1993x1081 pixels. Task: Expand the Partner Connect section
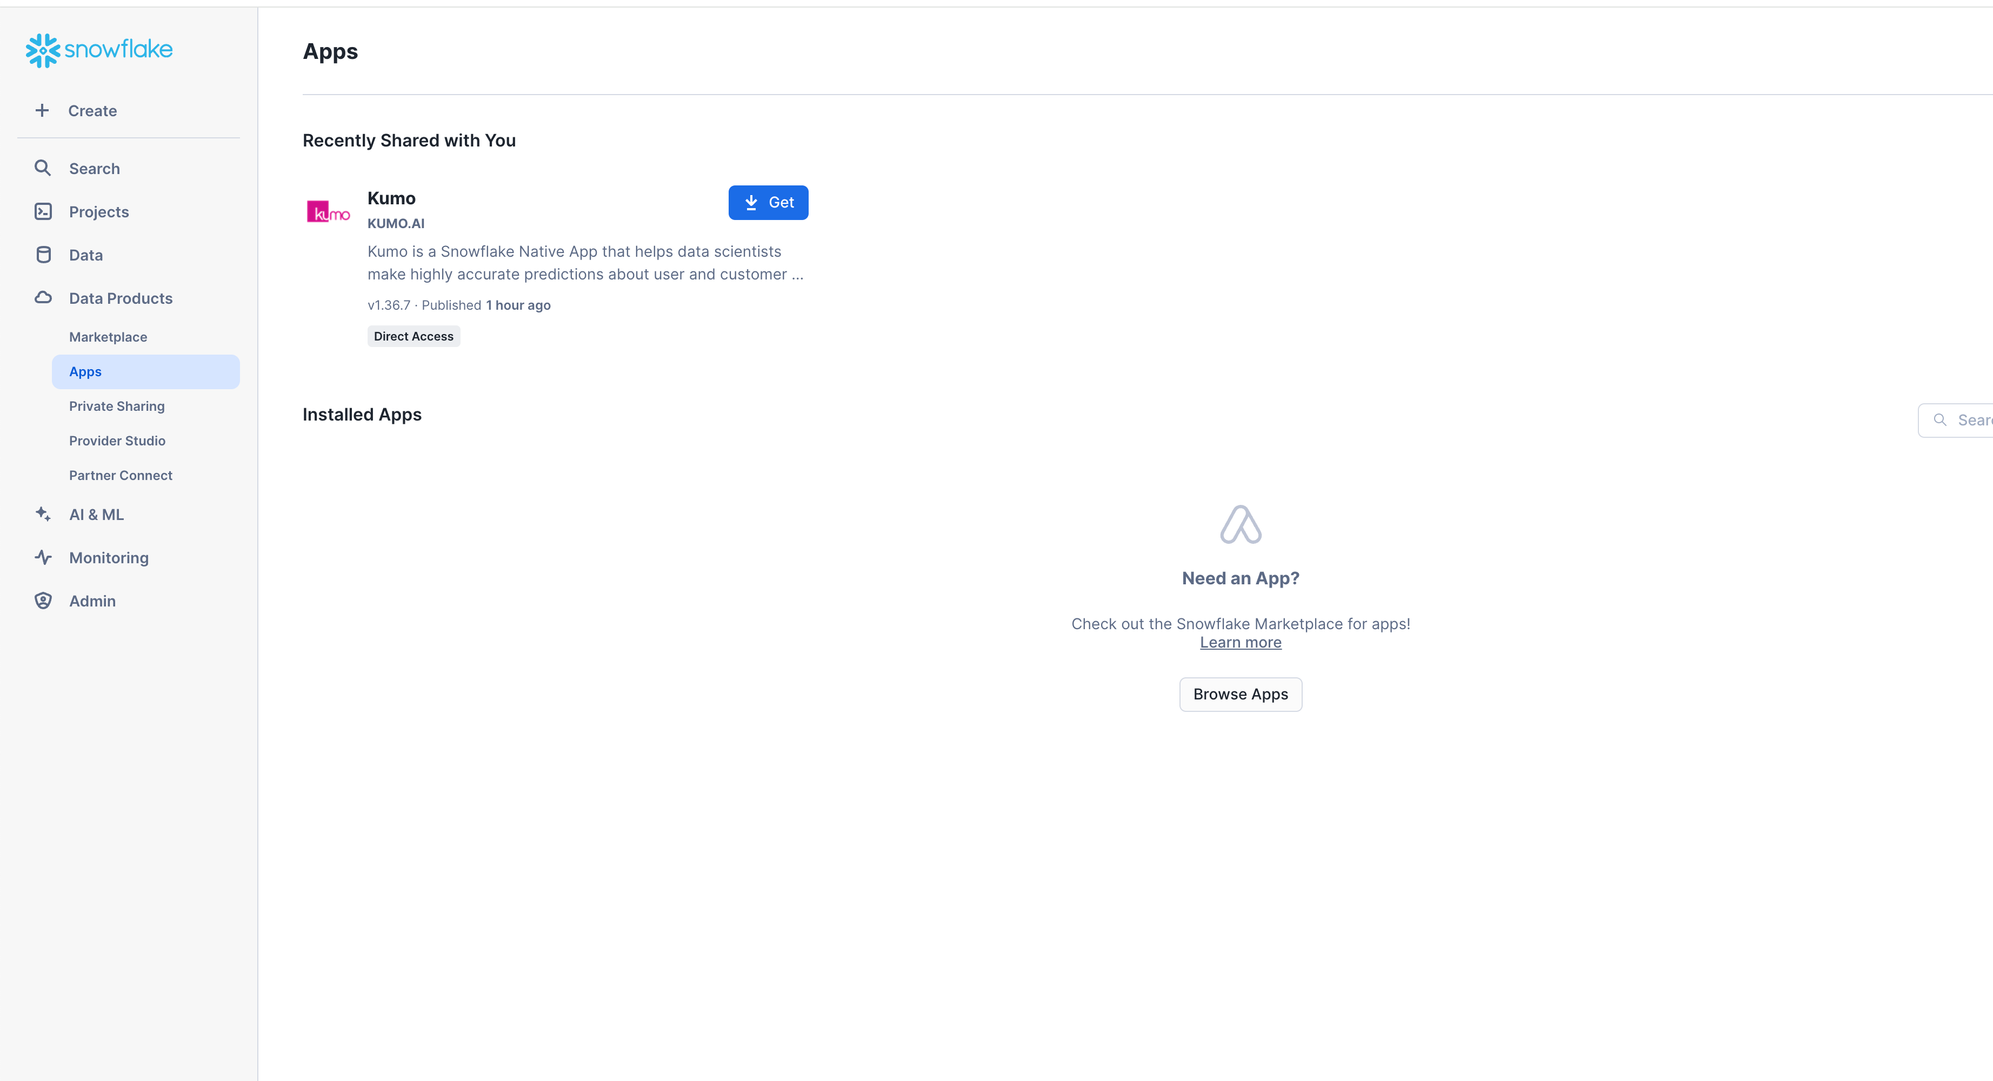coord(120,474)
